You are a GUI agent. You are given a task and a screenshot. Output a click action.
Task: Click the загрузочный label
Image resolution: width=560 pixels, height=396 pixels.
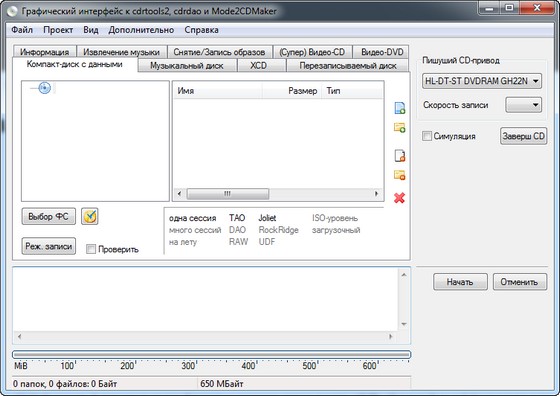[x=336, y=230]
